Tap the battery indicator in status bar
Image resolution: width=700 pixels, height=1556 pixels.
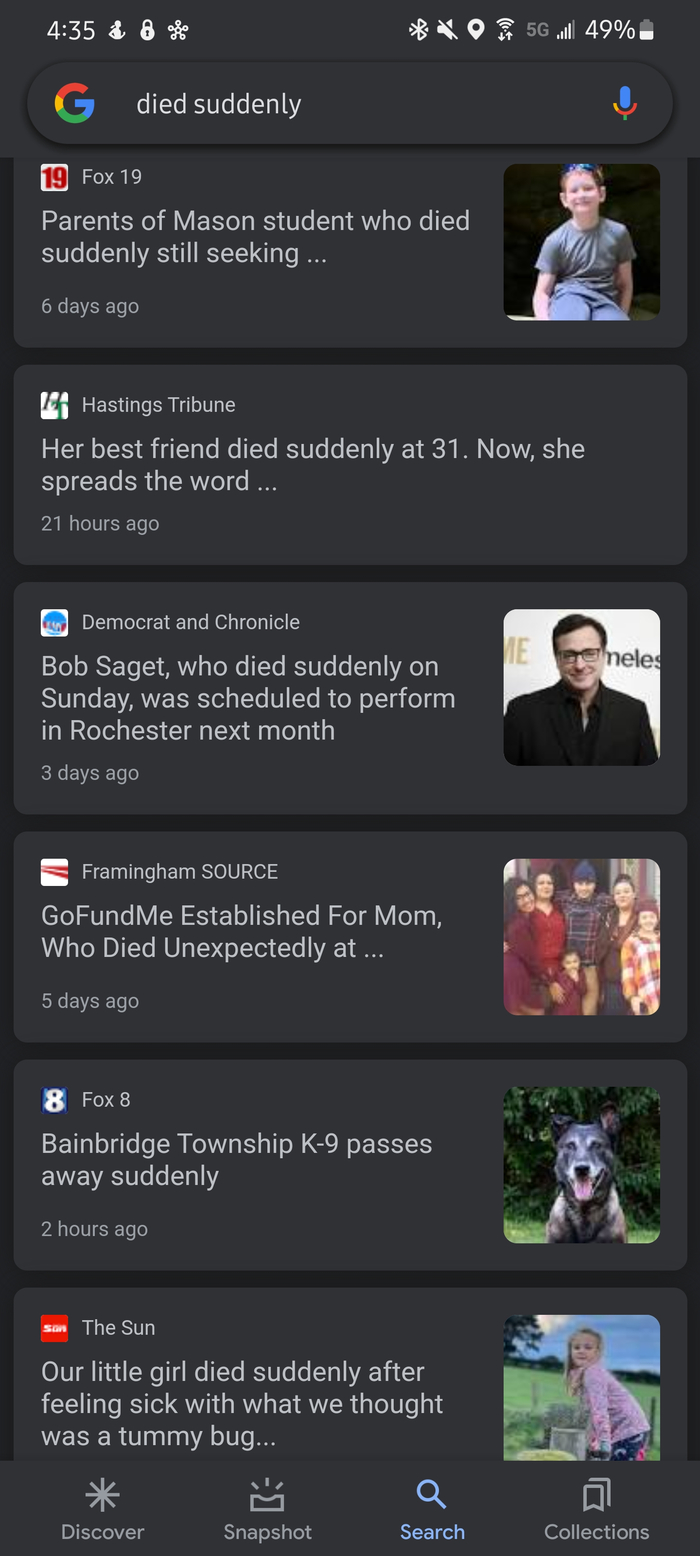(646, 30)
